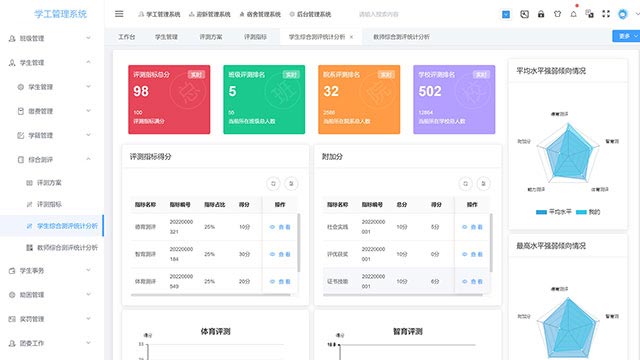Screen dimensions: 640x360
Task: Click the green 班级评测排名 card
Action: 264,99
